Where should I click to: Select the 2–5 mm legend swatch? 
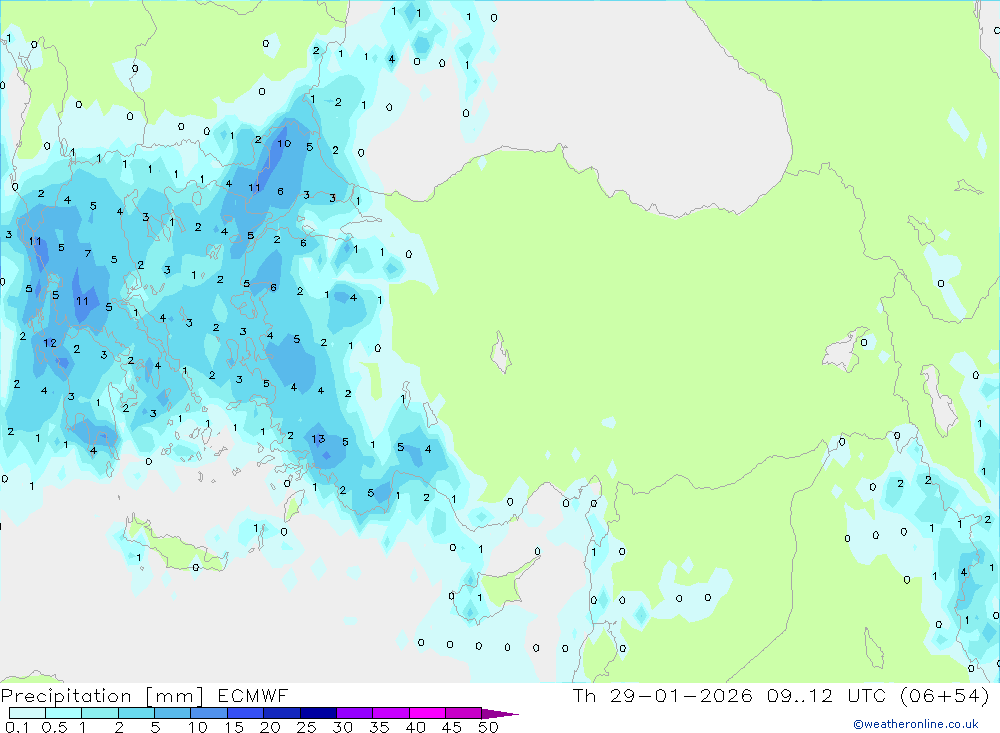(x=136, y=713)
